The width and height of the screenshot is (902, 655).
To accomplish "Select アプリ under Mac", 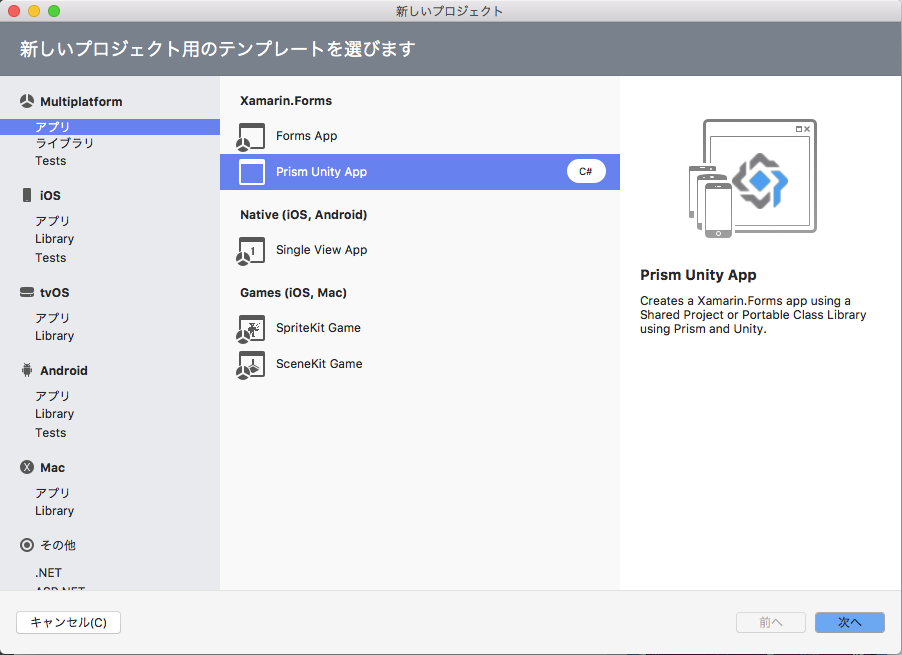I will click(52, 493).
